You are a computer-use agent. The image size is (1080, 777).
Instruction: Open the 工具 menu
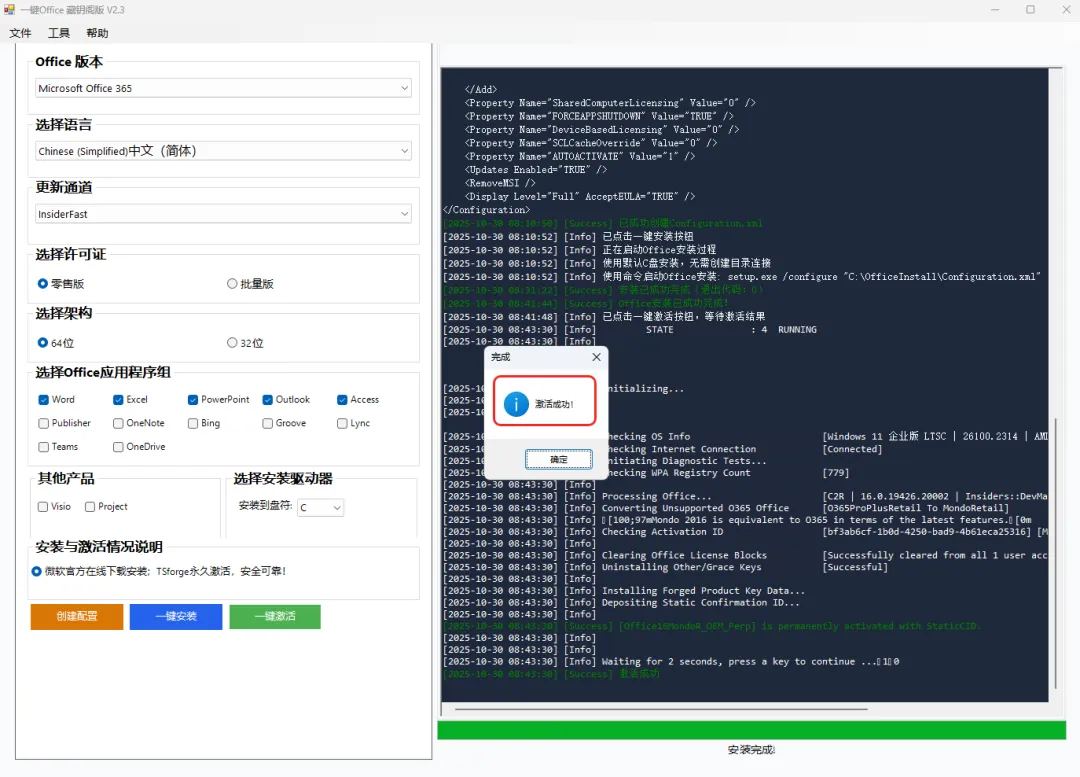59,33
